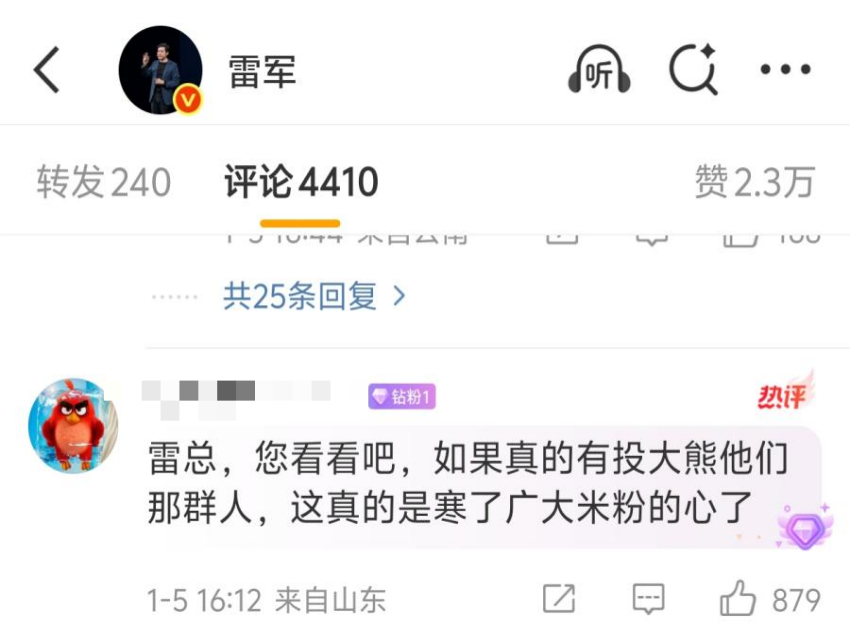The width and height of the screenshot is (851, 638).
Task: Open the 赞 2.3万 tab
Action: [755, 182]
